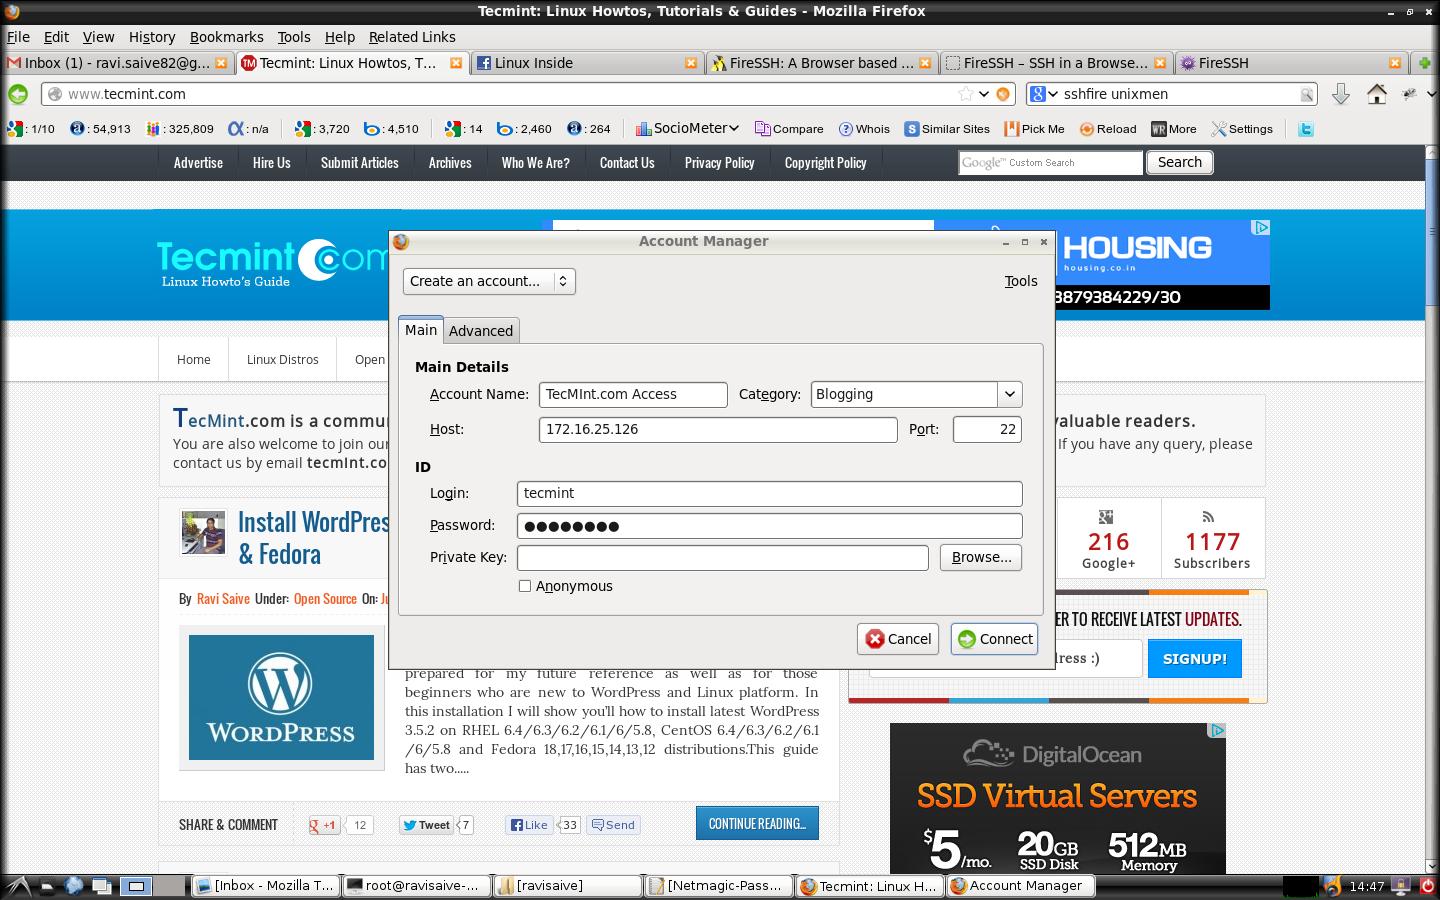Viewport: 1440px width, 900px height.
Task: Click the Connect button
Action: (x=994, y=639)
